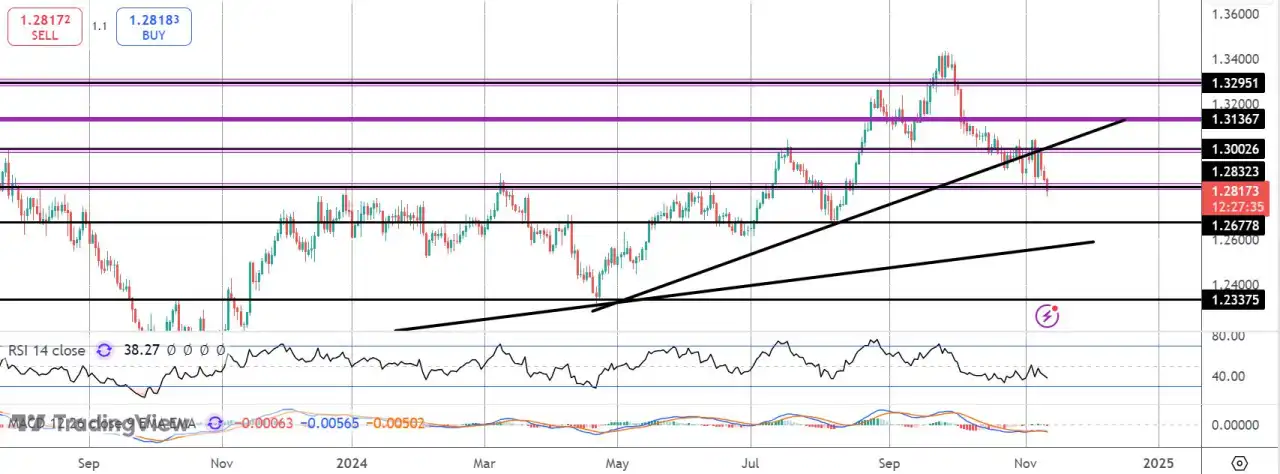Click the May label on time axis
This screenshot has height=474, width=1280.
617,463
